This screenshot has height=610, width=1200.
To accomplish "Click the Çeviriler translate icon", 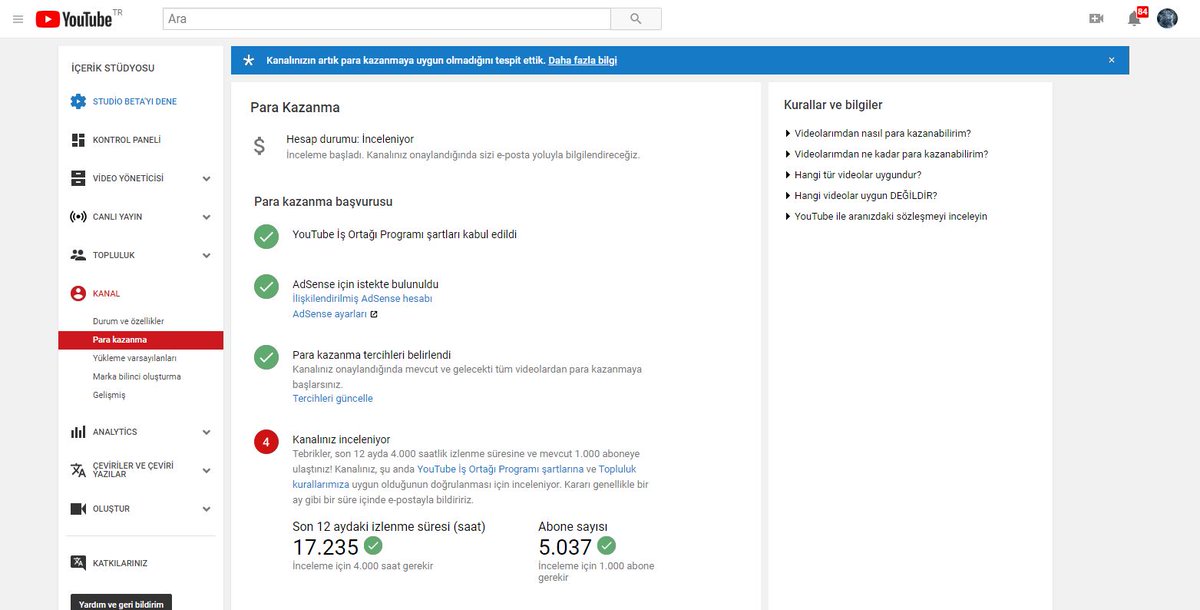I will tap(78, 470).
